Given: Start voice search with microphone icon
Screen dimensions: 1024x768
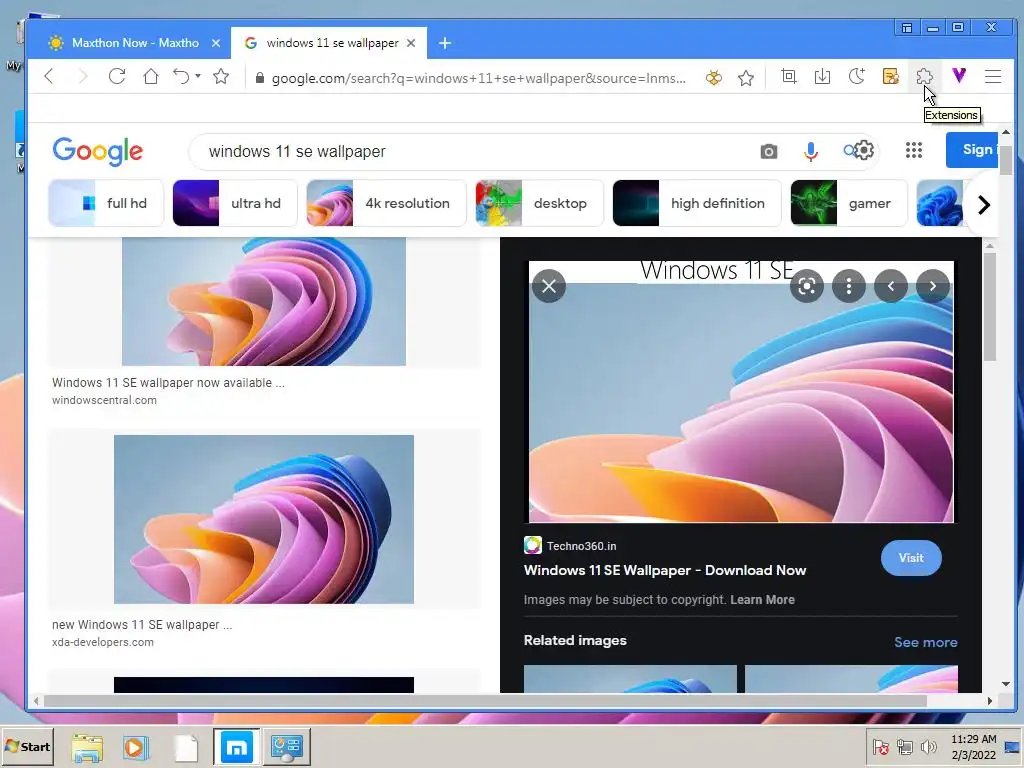Looking at the screenshot, I should click(x=810, y=152).
